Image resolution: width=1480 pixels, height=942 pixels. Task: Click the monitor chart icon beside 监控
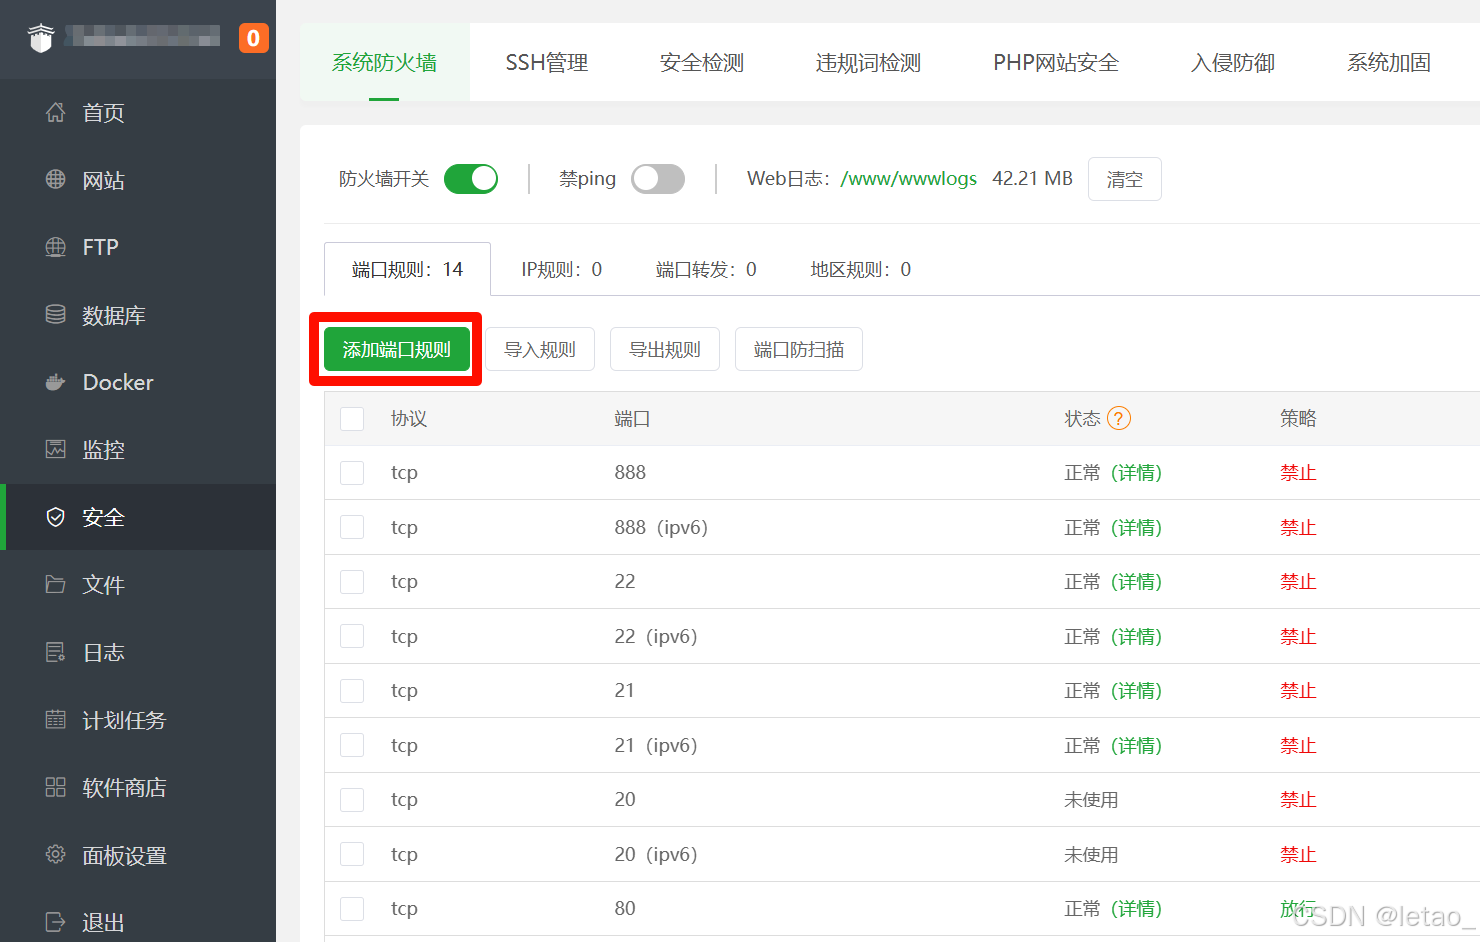coord(56,449)
